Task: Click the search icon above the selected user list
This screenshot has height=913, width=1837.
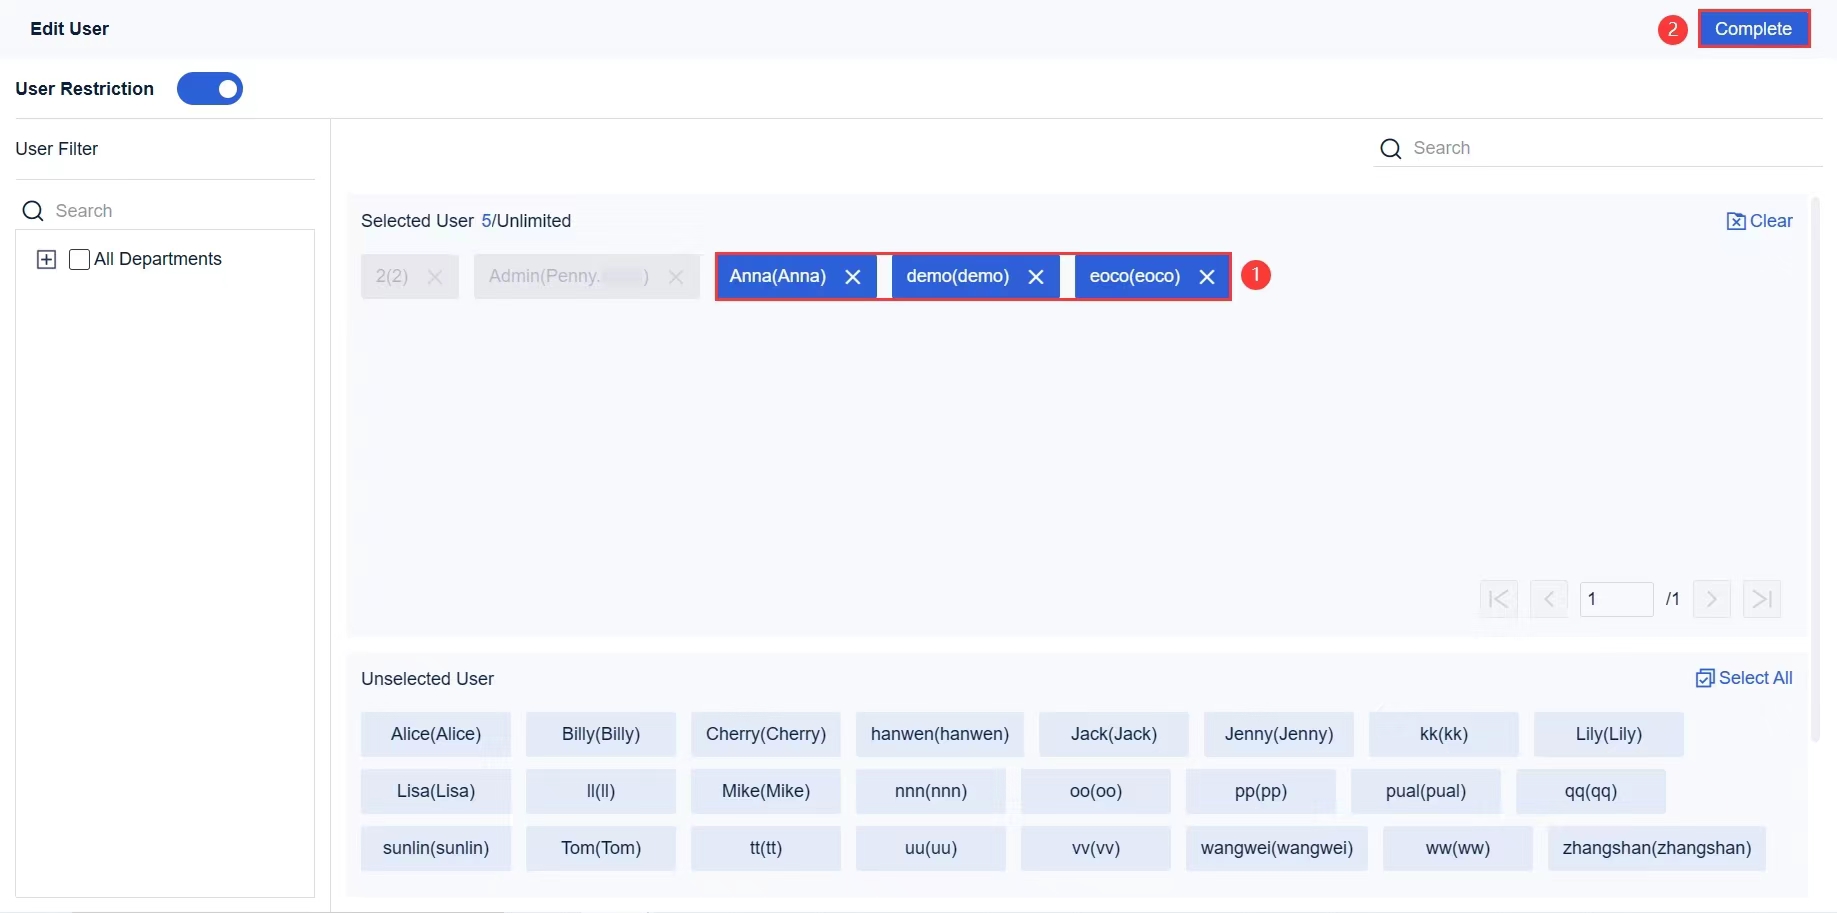Action: point(1390,148)
